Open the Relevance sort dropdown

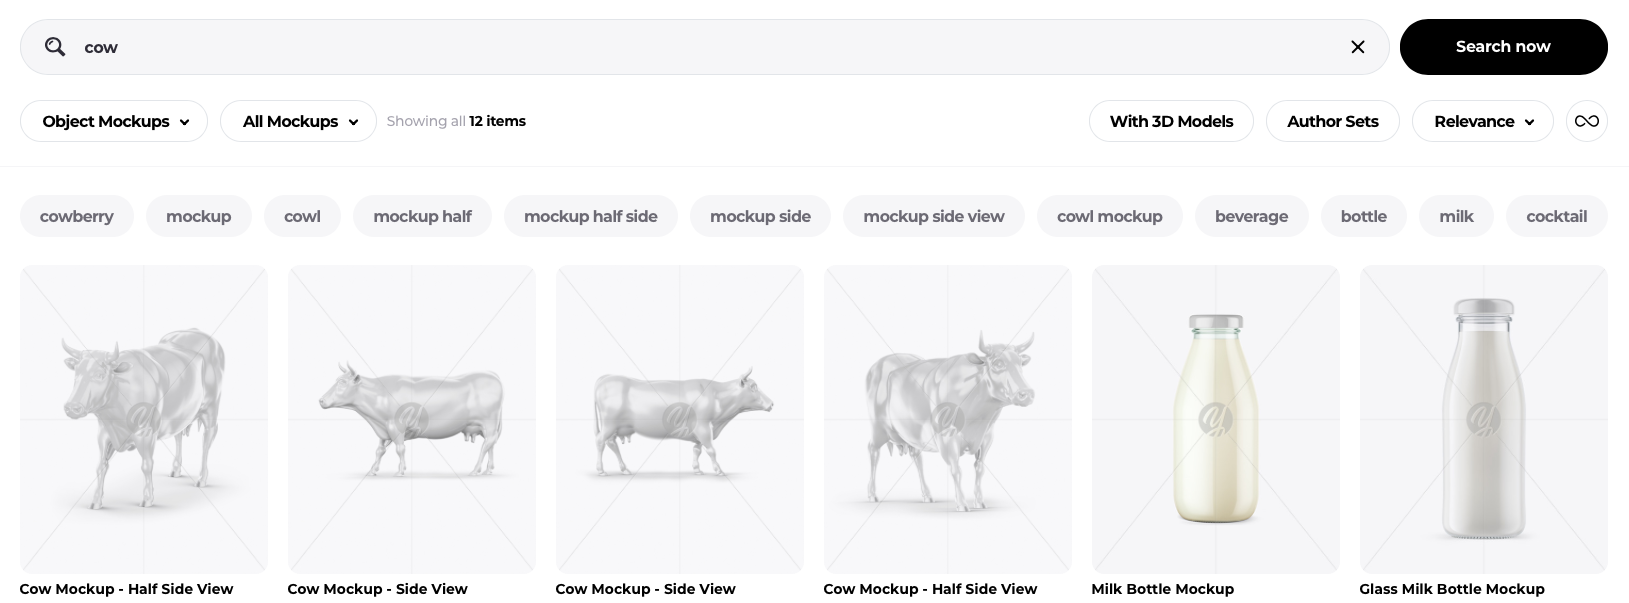point(1482,121)
